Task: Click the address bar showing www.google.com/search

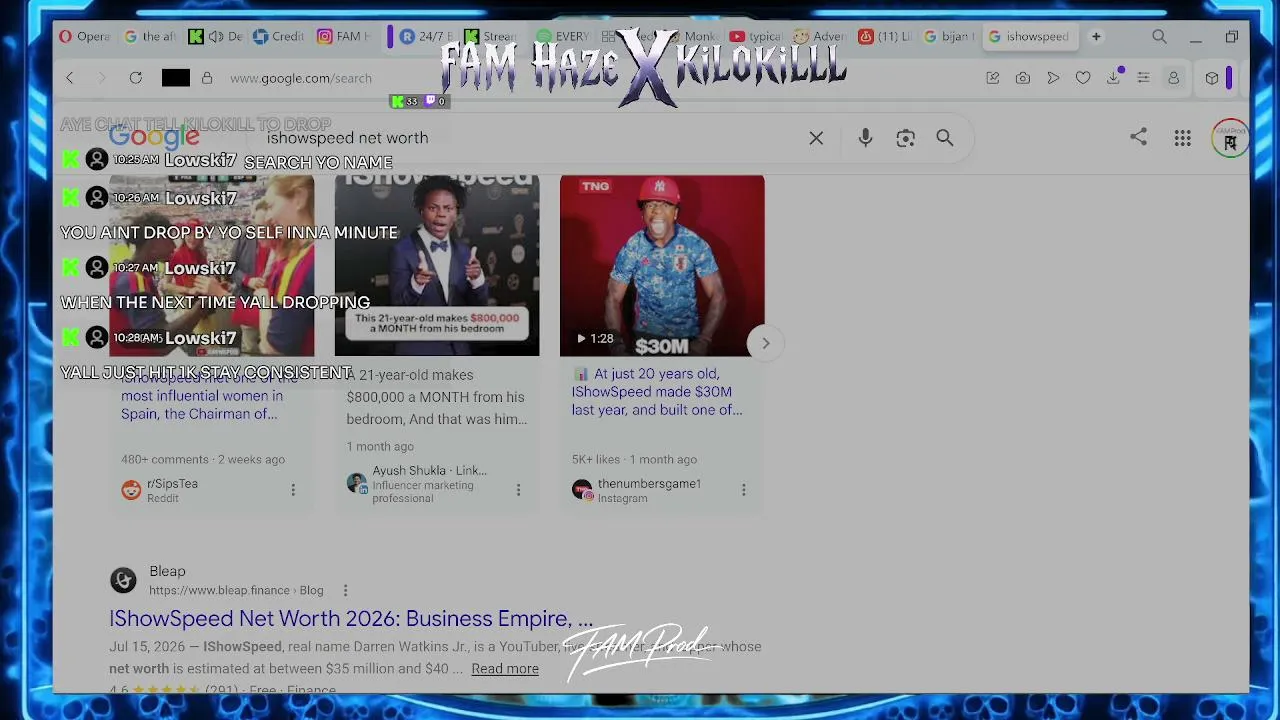Action: (x=301, y=78)
